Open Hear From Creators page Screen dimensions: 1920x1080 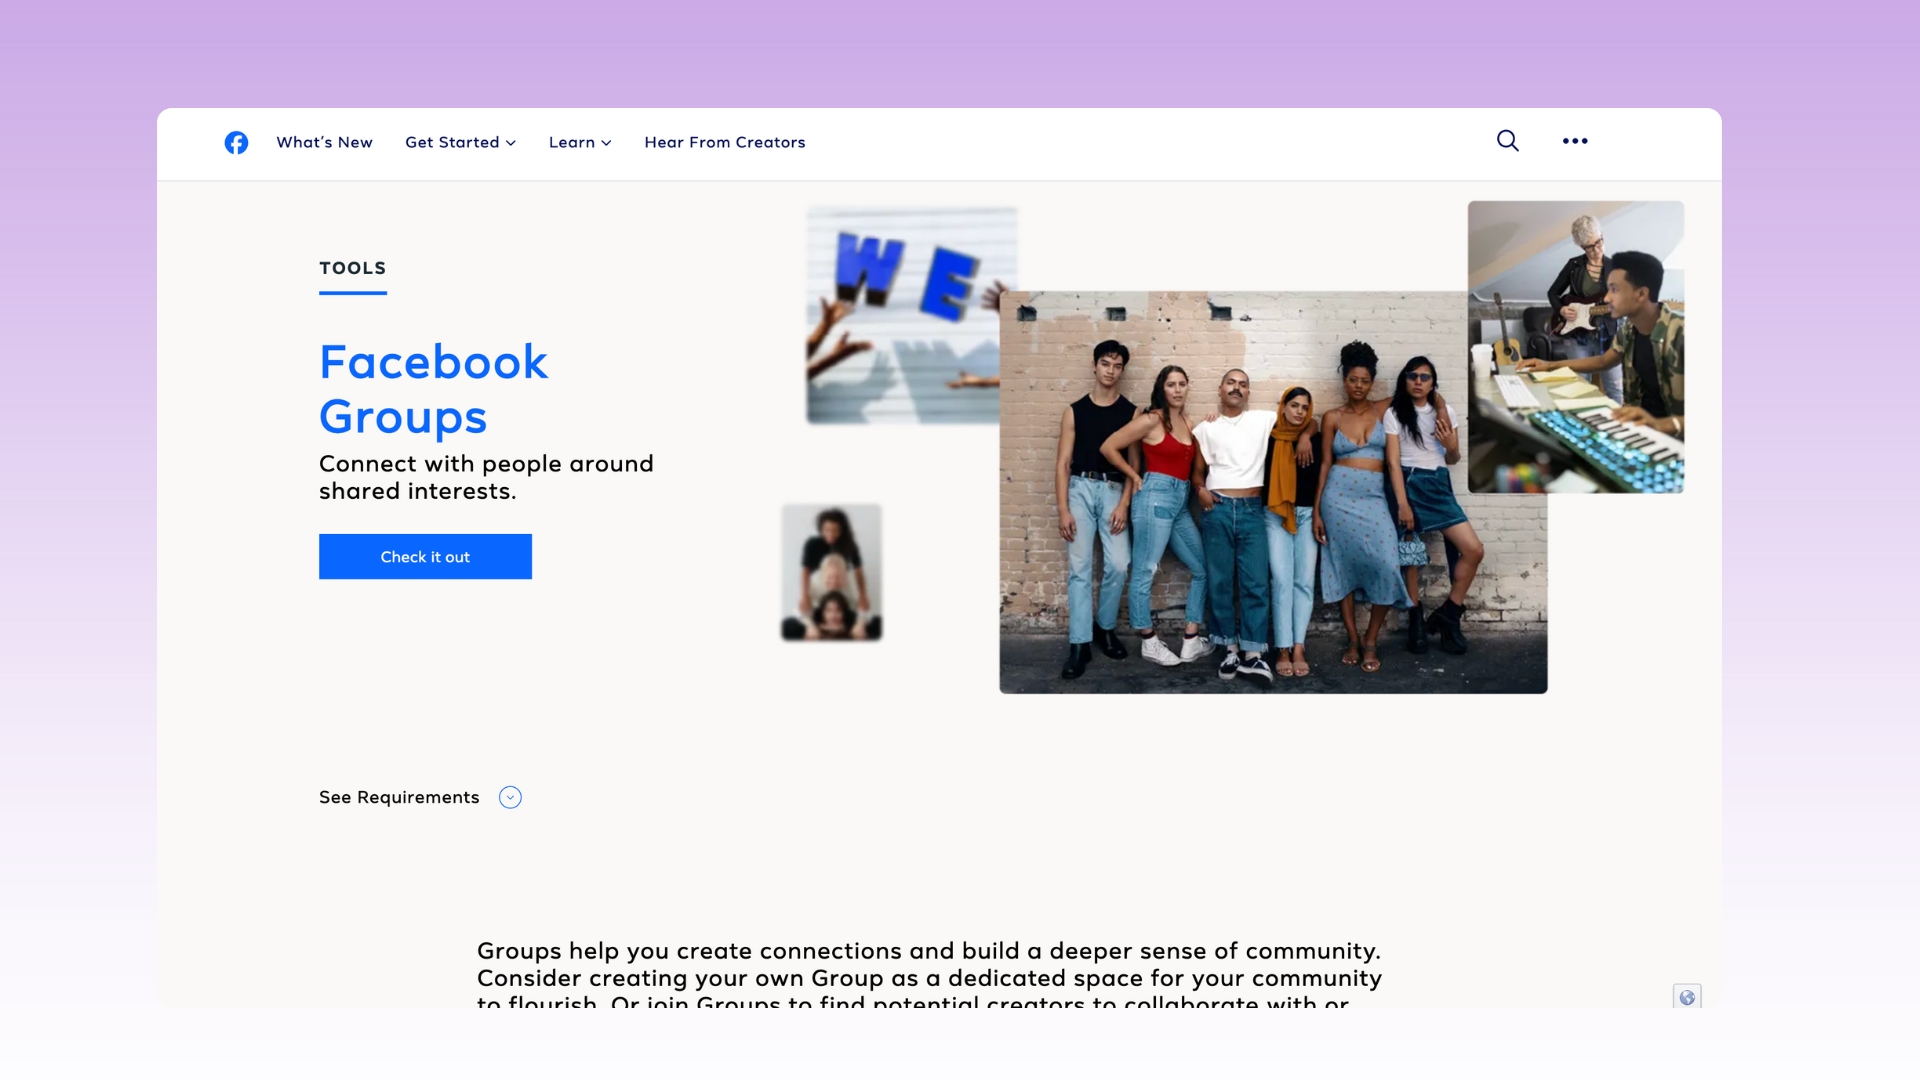pos(724,142)
